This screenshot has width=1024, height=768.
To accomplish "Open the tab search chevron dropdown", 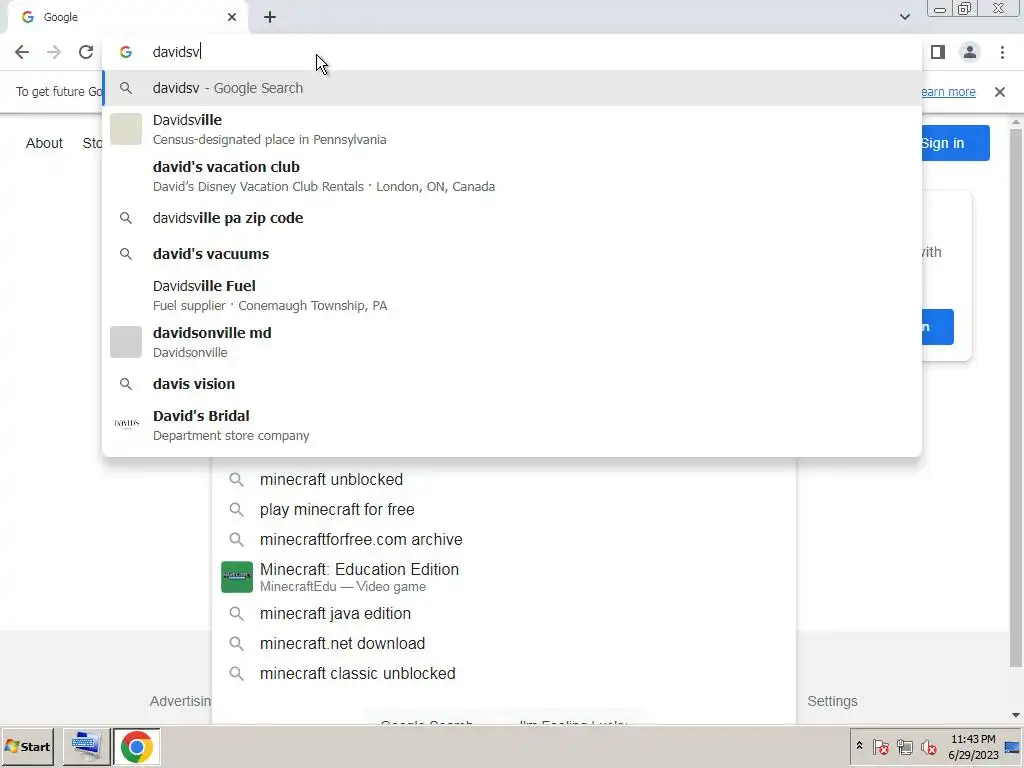I will tap(904, 17).
